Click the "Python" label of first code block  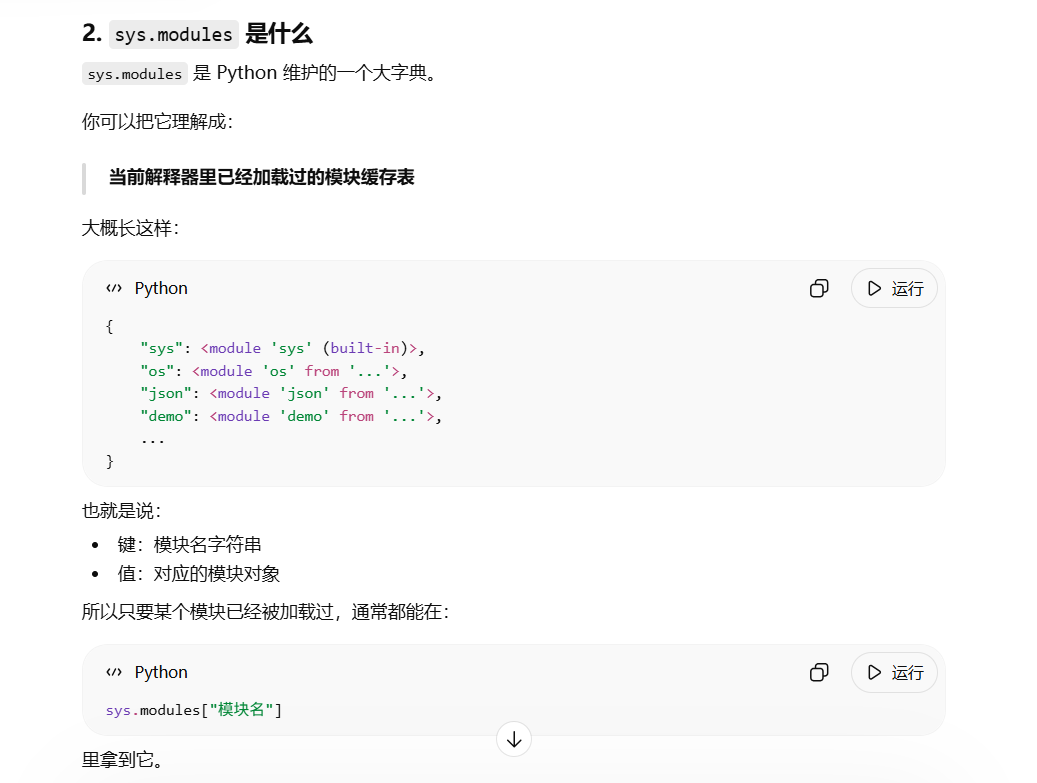[x=161, y=288]
